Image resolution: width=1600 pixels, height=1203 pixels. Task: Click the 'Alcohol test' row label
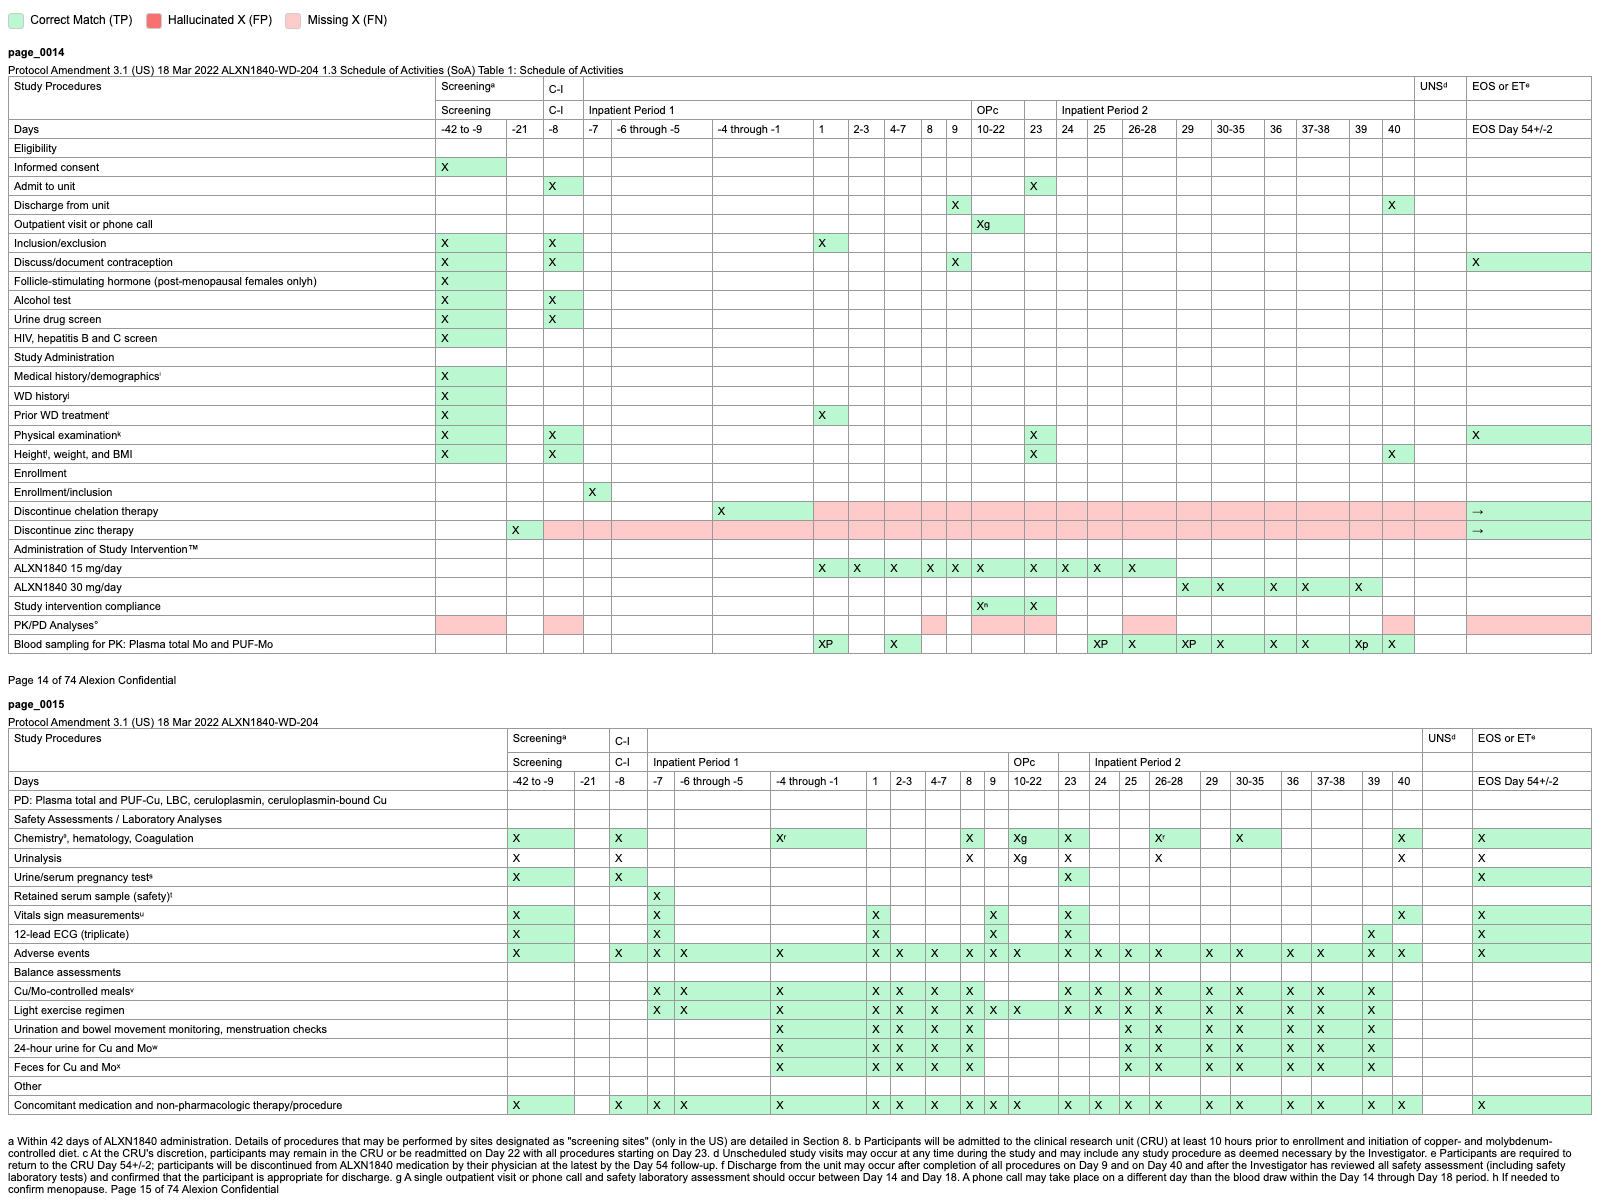[42, 300]
